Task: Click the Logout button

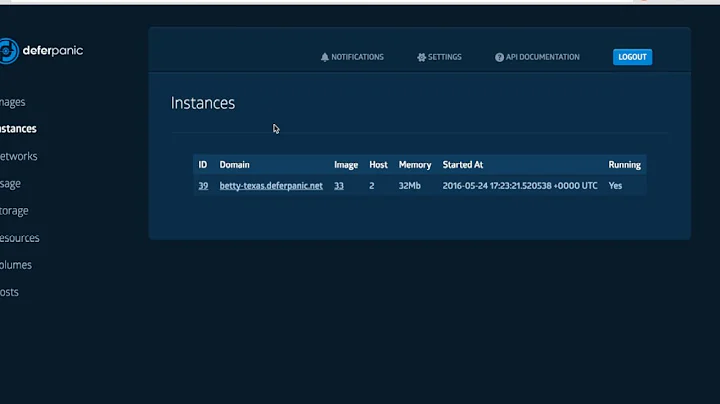Action: [632, 57]
